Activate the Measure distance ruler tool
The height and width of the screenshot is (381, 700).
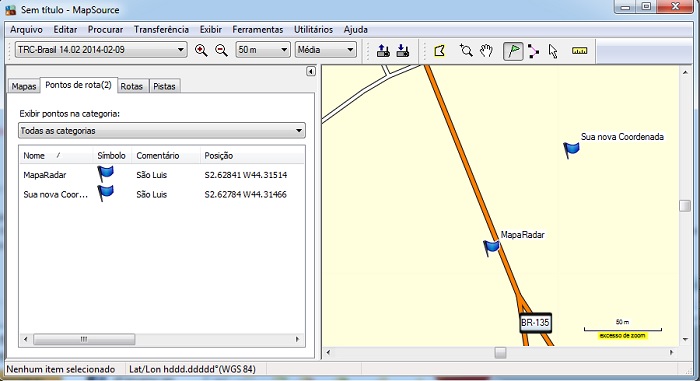click(579, 51)
